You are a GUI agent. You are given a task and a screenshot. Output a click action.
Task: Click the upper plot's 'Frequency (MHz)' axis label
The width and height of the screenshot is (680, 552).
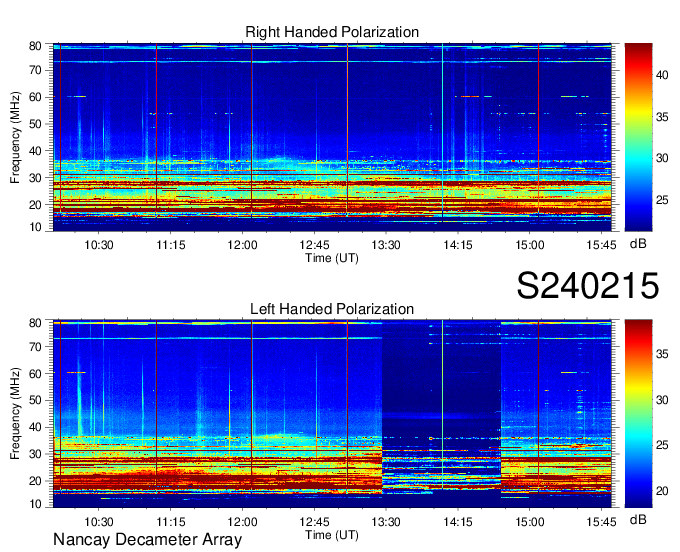pyautogui.click(x=15, y=137)
